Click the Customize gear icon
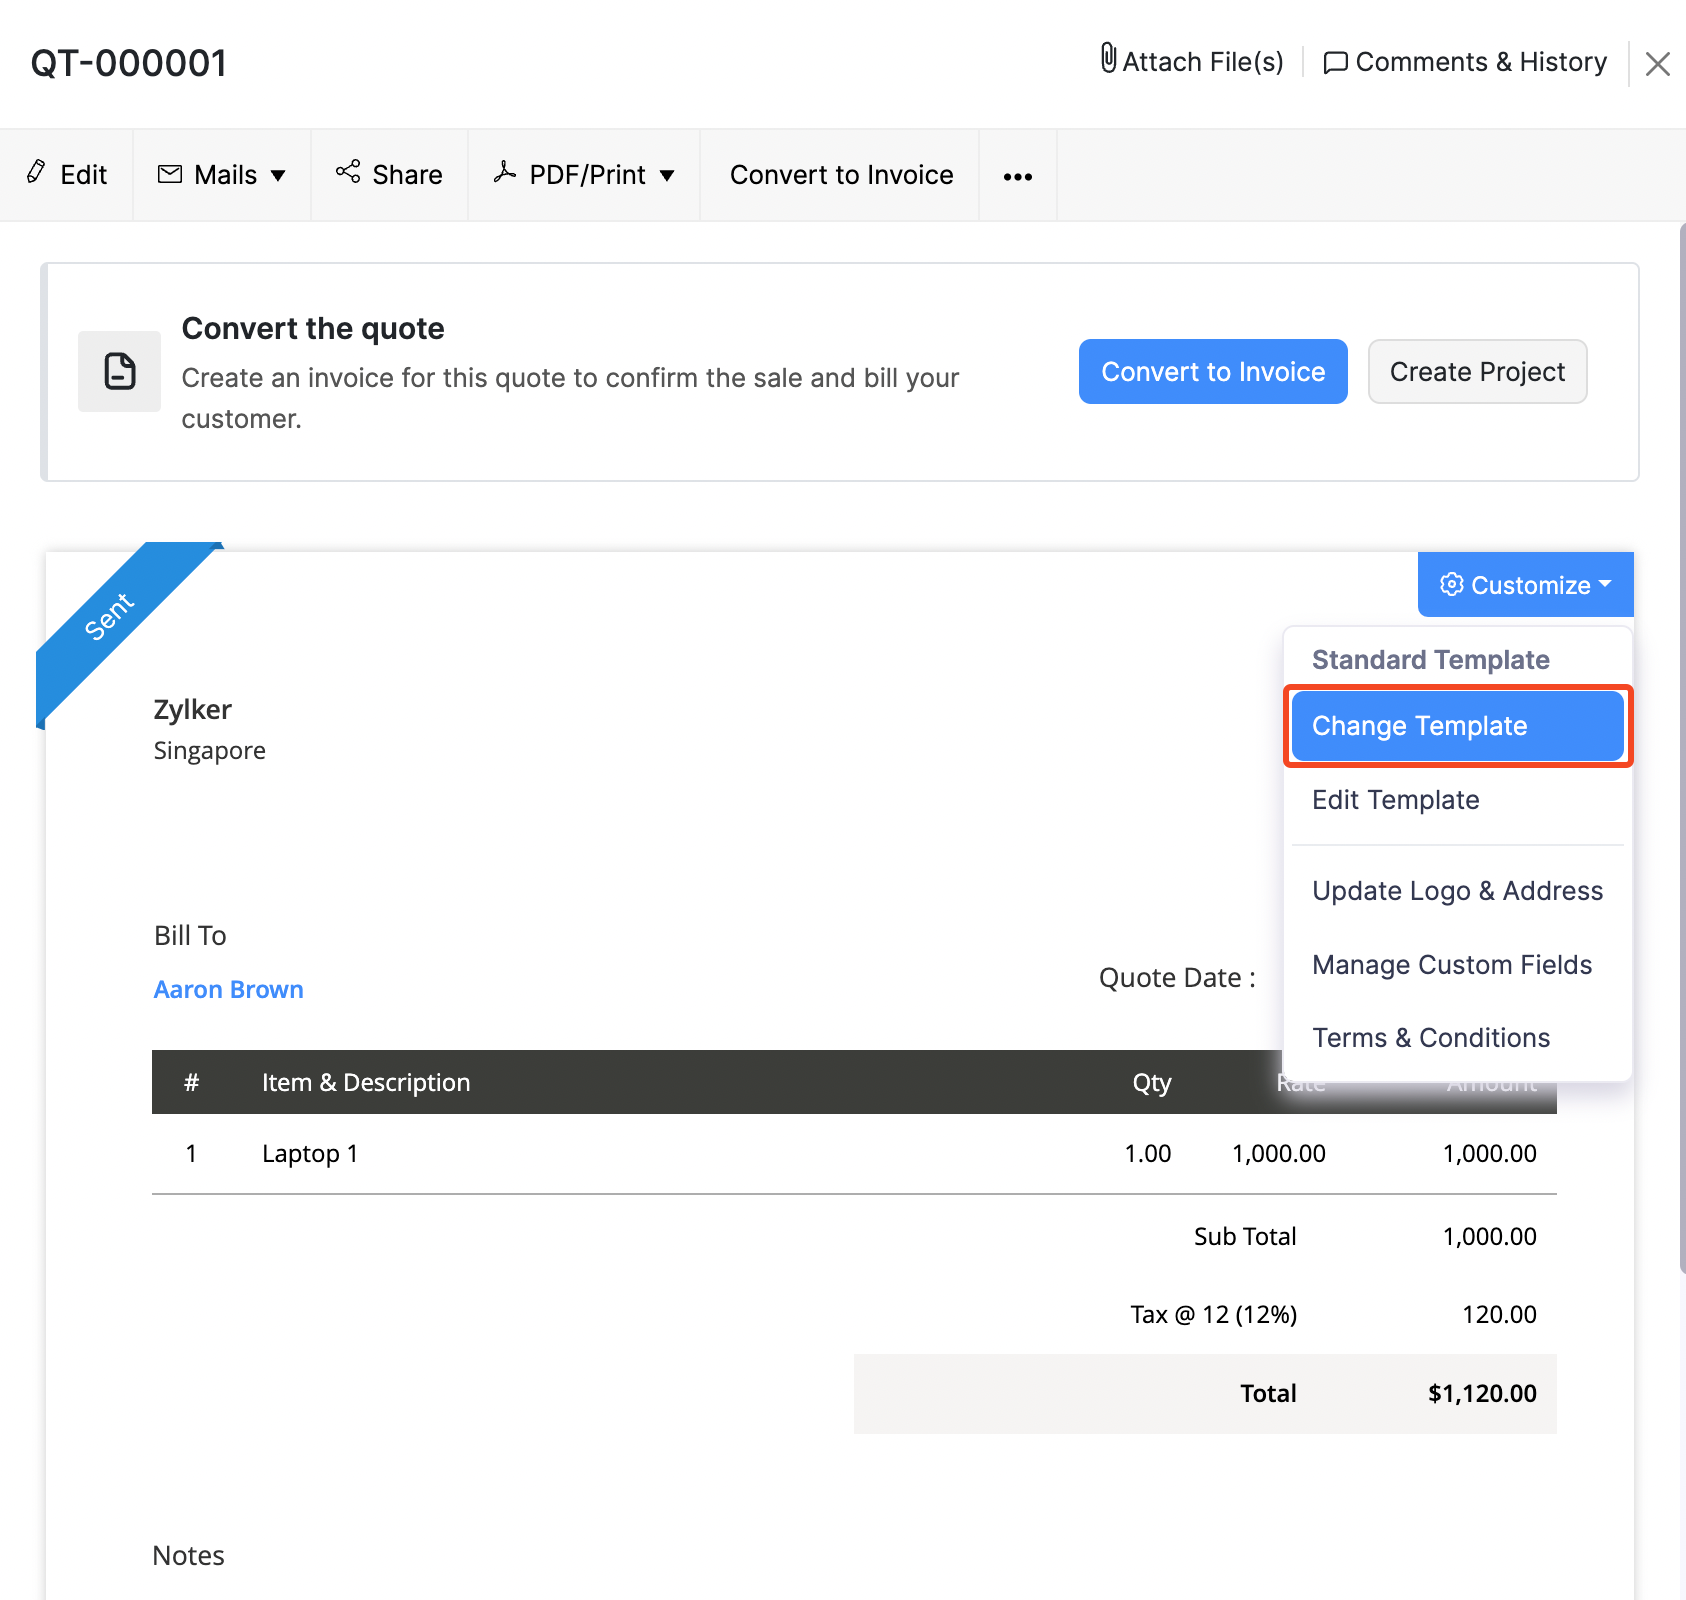Viewport: 1686px width, 1600px height. tap(1451, 585)
